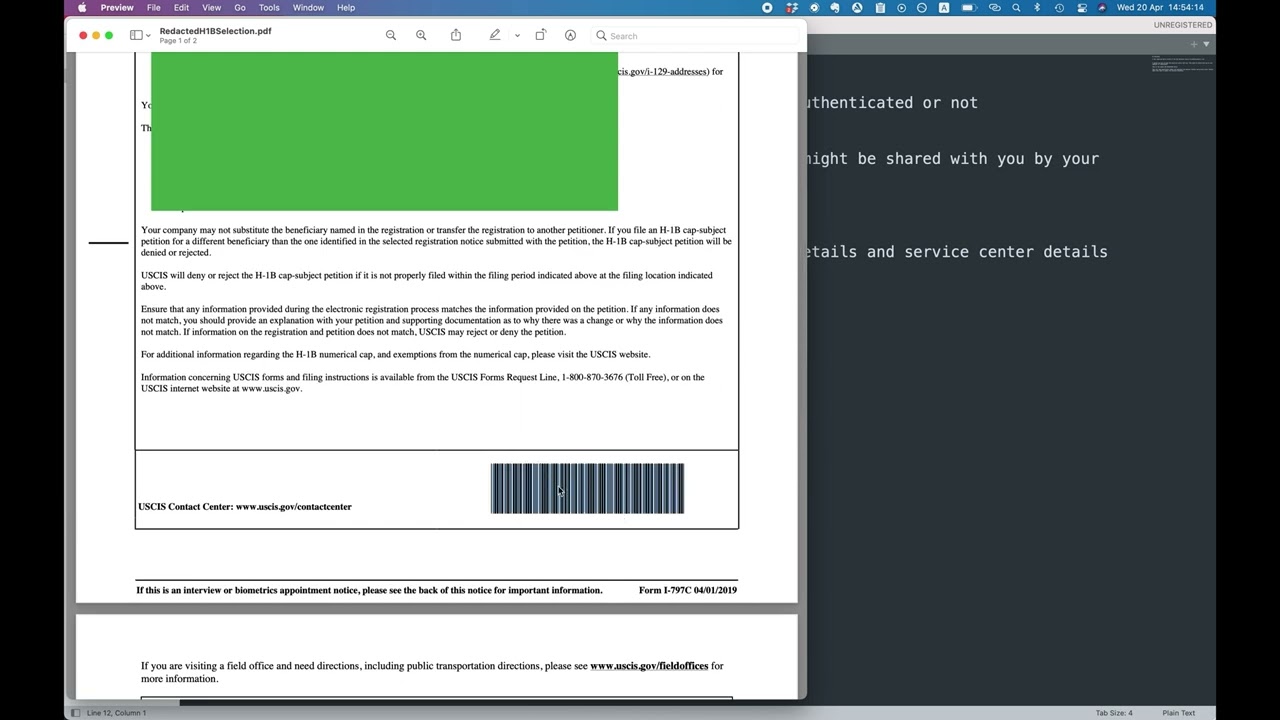Open the input source 'A' menu bar icon
The image size is (1280, 720).
tap(944, 7)
